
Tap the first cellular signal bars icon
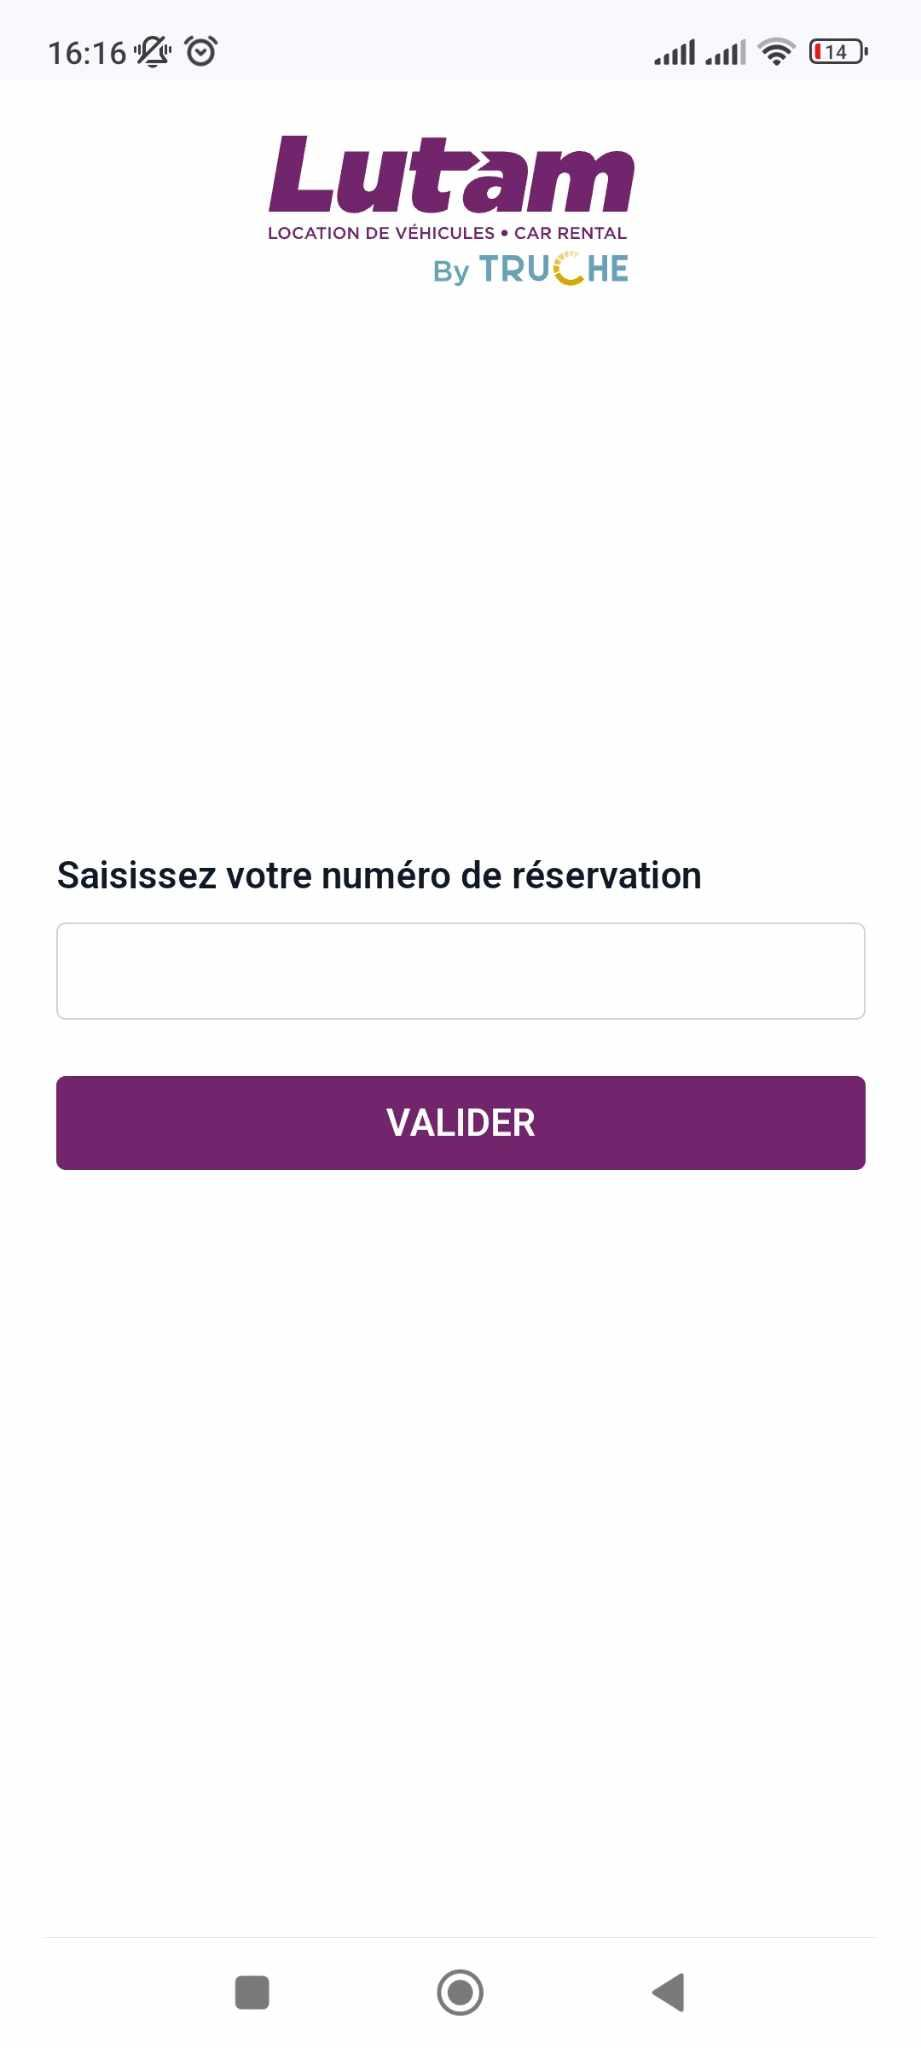[674, 52]
